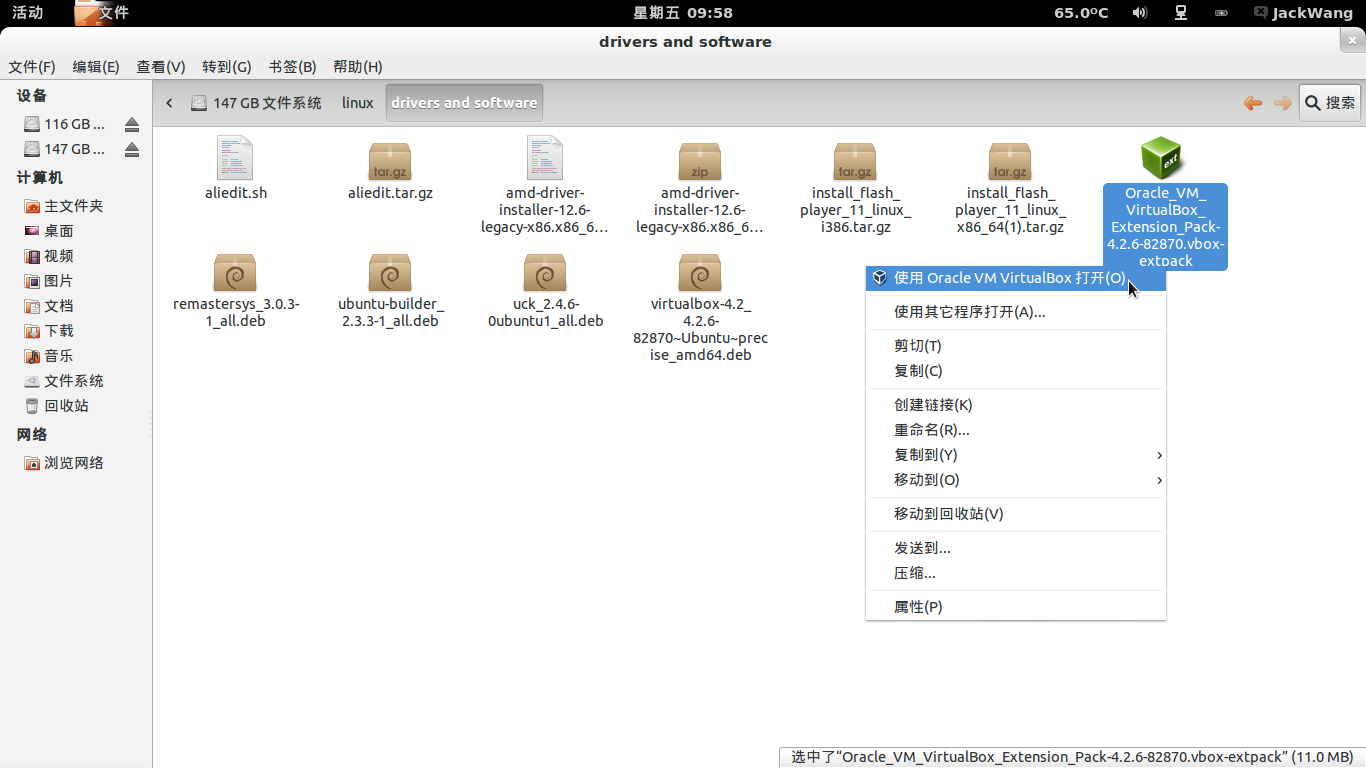Viewport: 1366px width, 768px height.
Task: Select uck_2.4.6-0ubuntu1_all.deb package icon
Action: 545,272
